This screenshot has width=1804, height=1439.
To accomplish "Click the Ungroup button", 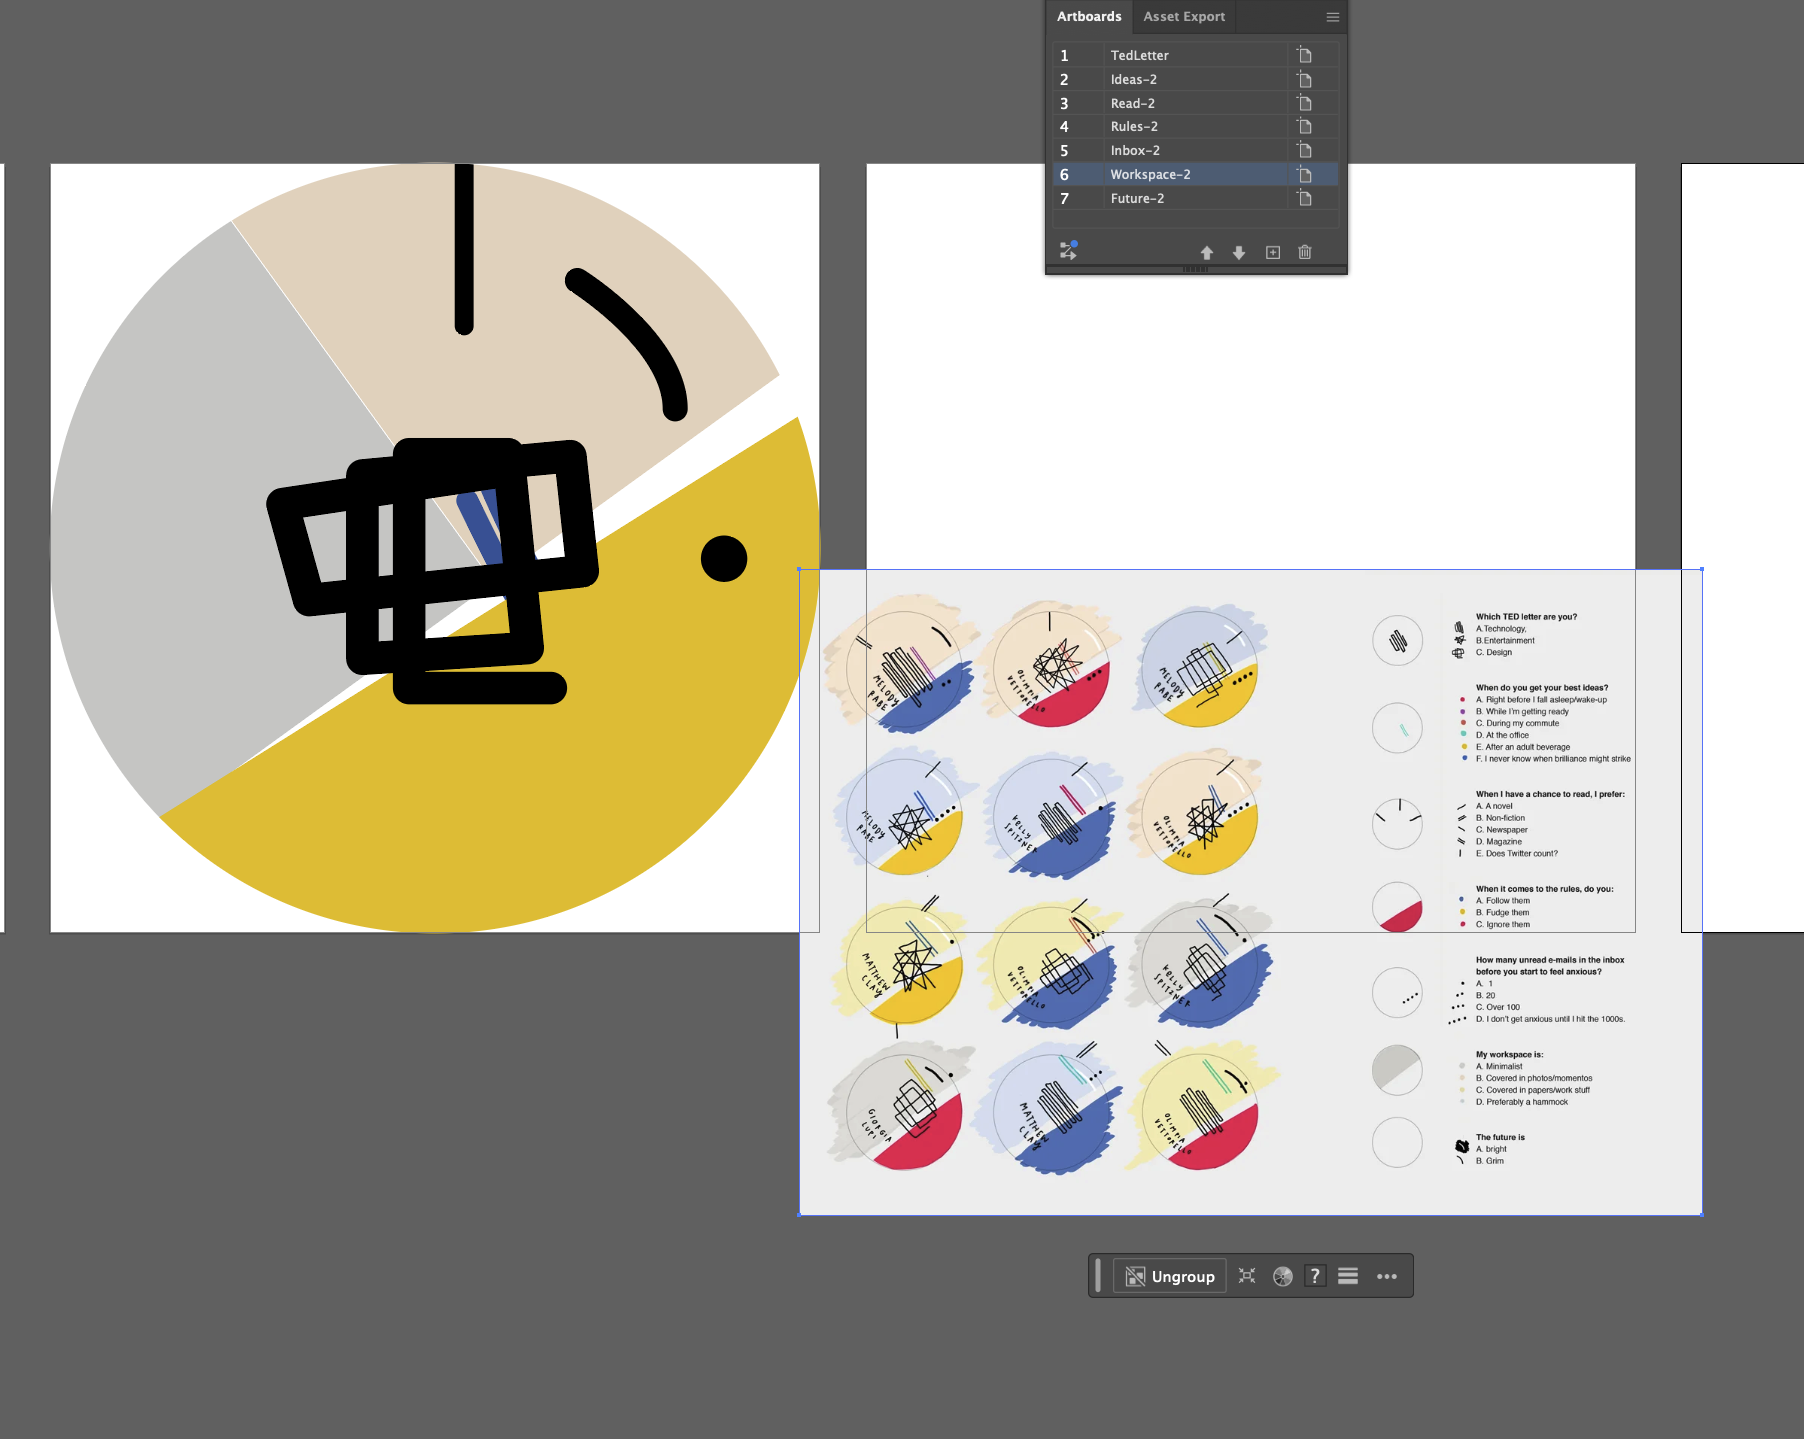I will 1170,1276.
